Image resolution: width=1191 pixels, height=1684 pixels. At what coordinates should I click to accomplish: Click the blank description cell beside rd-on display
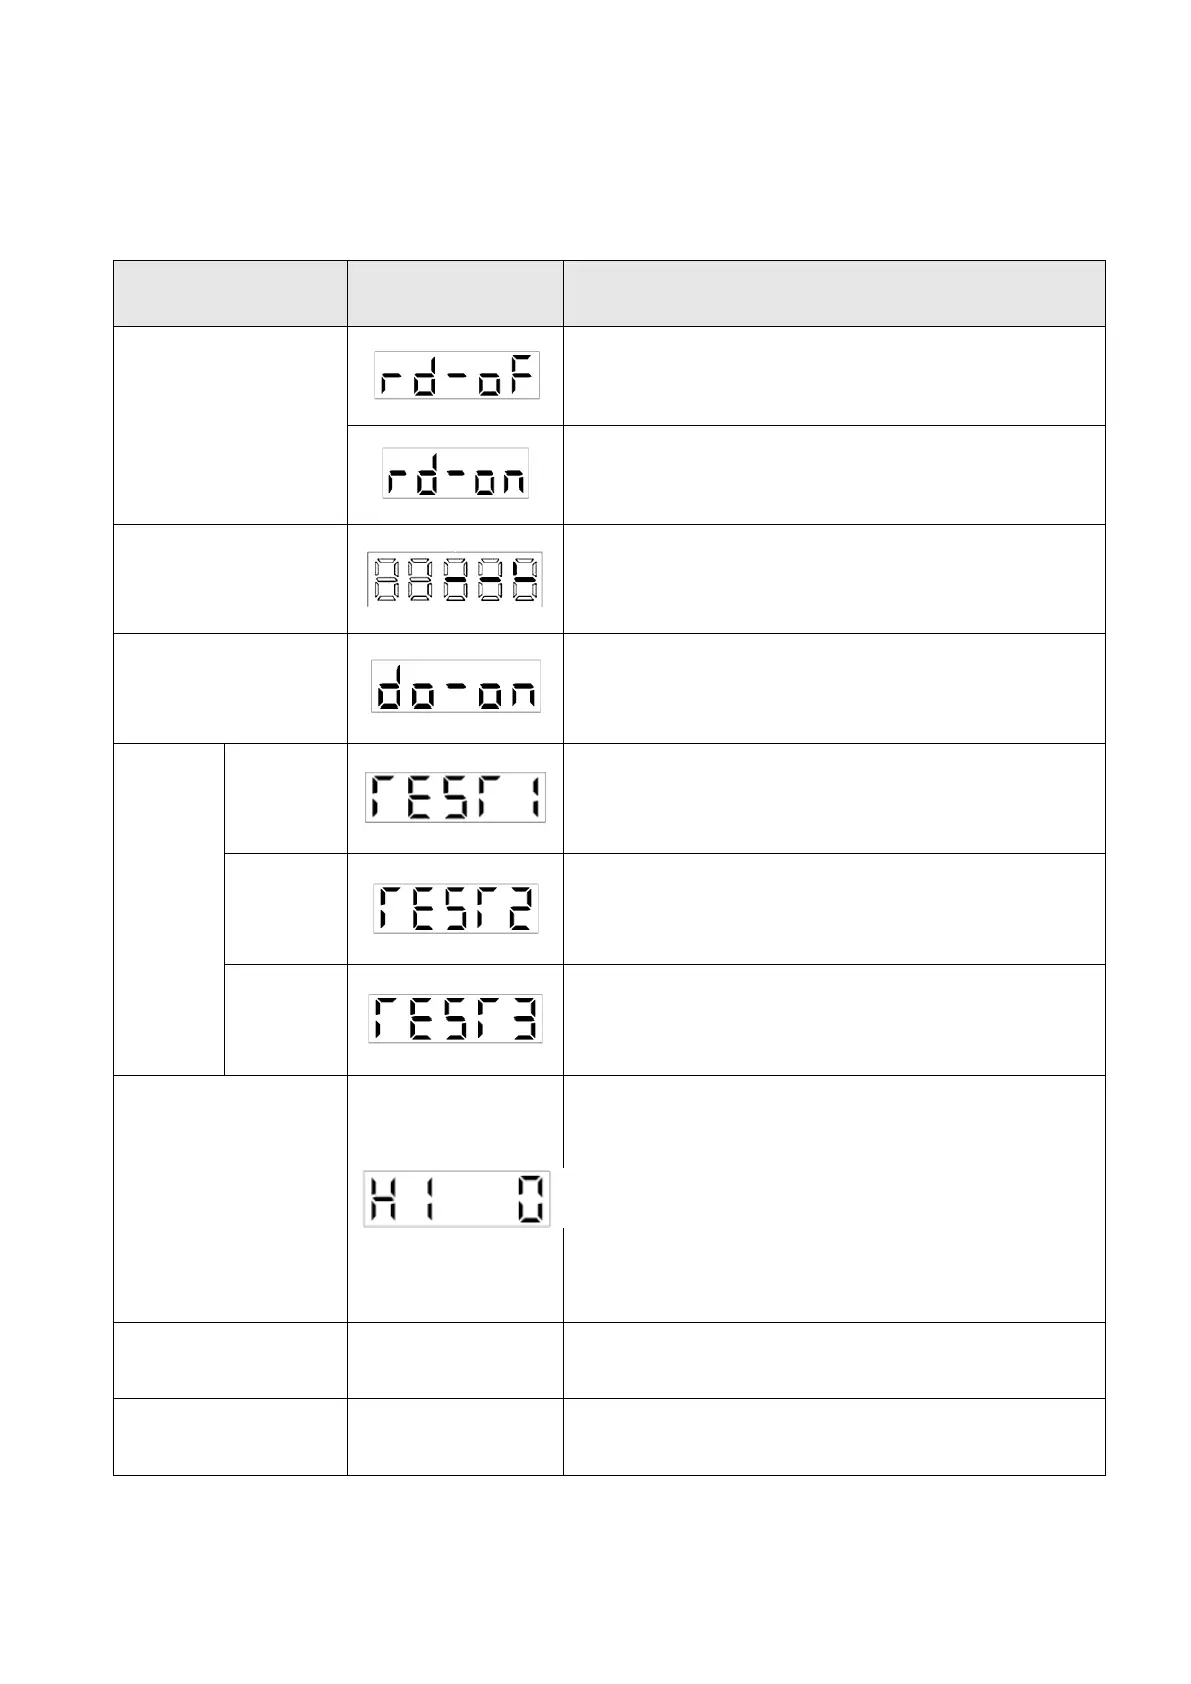tap(834, 475)
